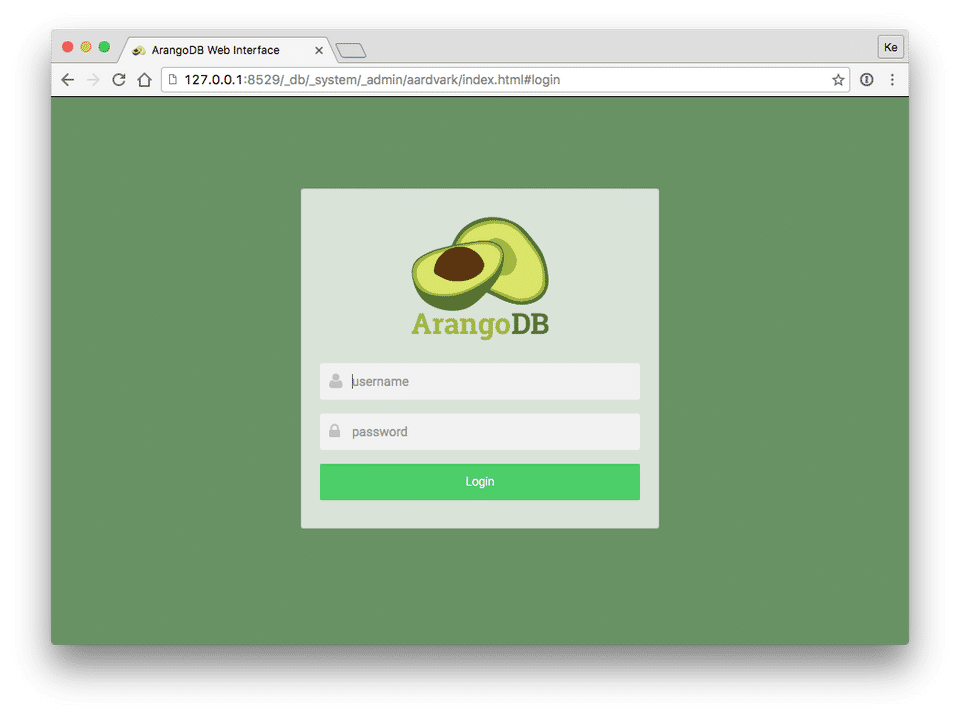Click the circular extension icon beside star
The height and width of the screenshot is (718, 960).
[866, 80]
